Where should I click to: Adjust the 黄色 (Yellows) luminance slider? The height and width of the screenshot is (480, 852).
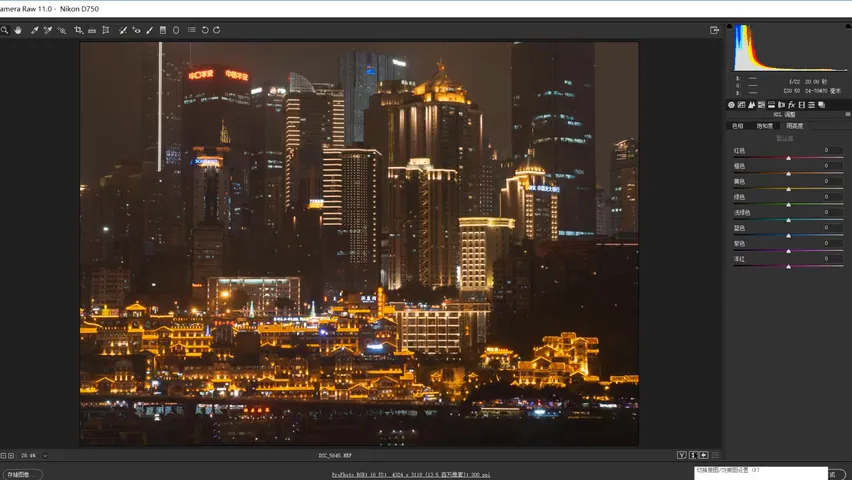tap(788, 189)
